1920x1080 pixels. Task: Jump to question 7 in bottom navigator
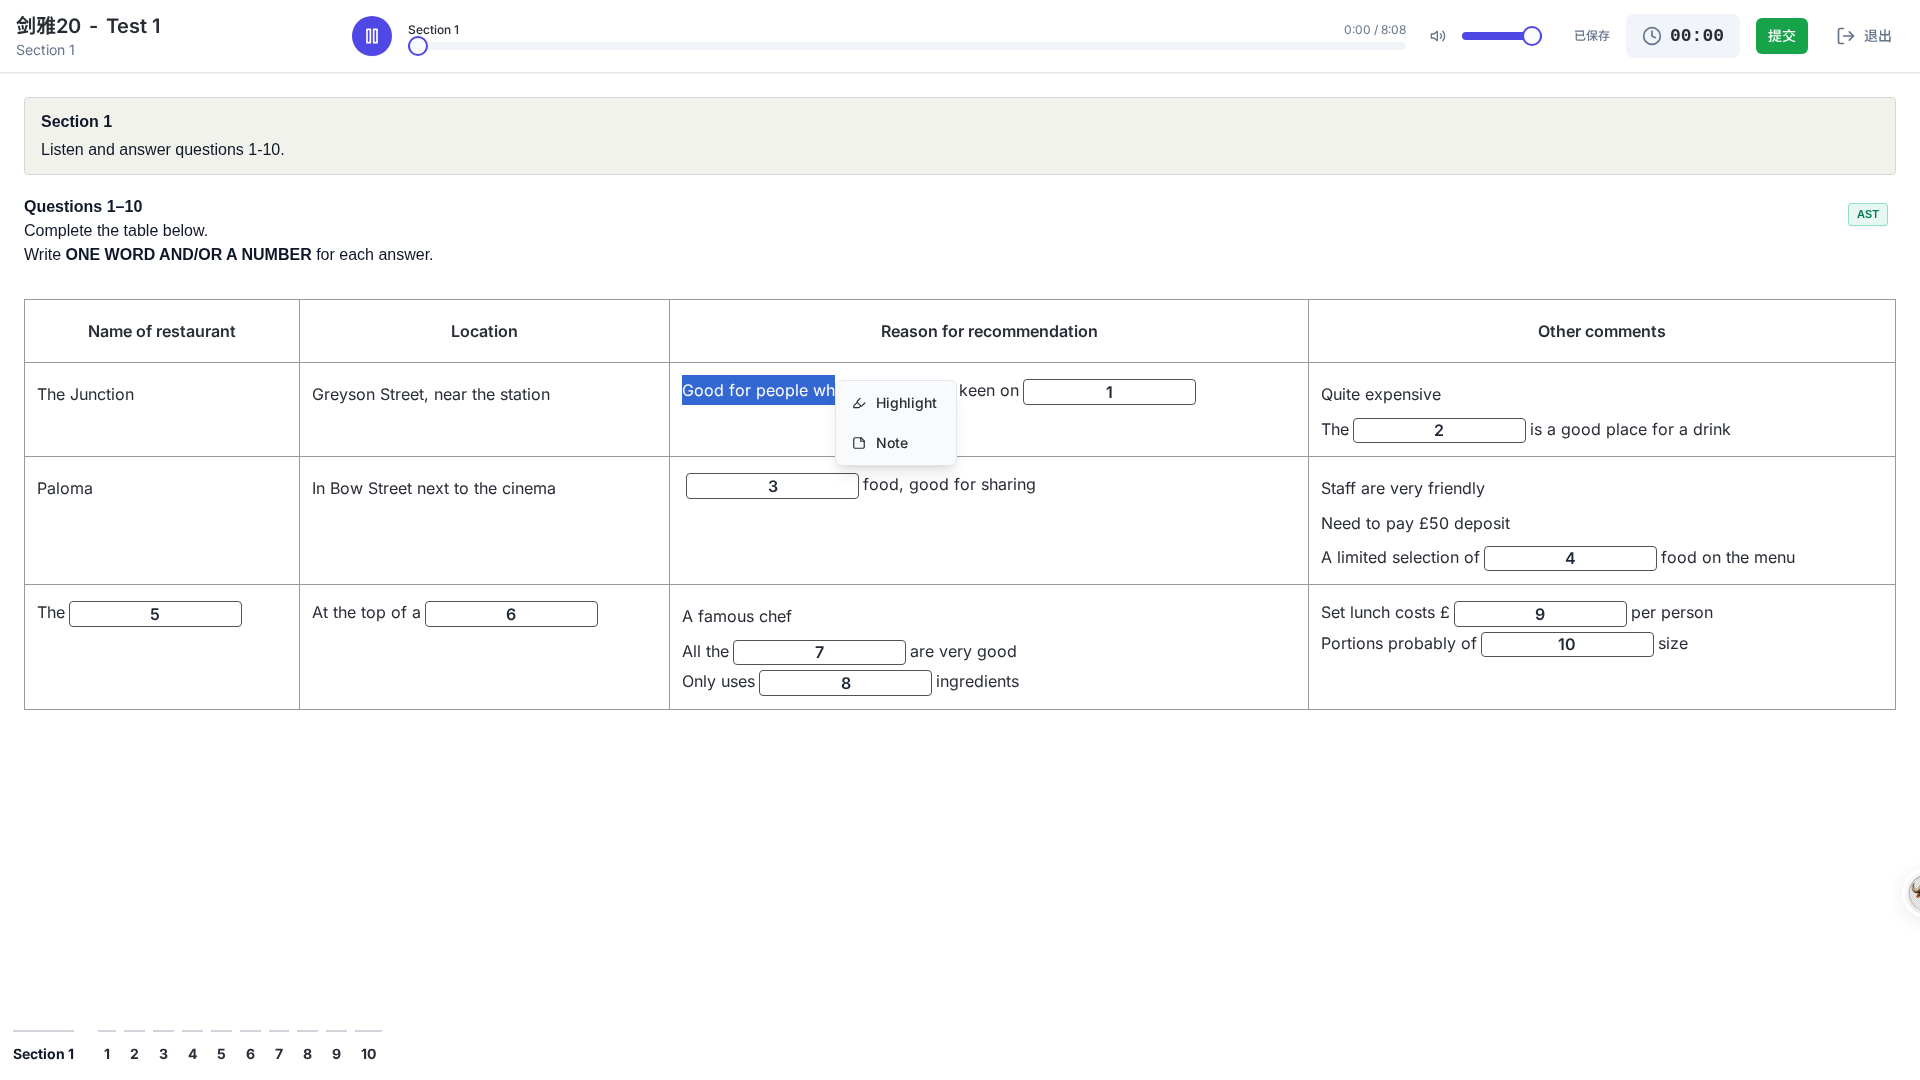click(x=279, y=1053)
